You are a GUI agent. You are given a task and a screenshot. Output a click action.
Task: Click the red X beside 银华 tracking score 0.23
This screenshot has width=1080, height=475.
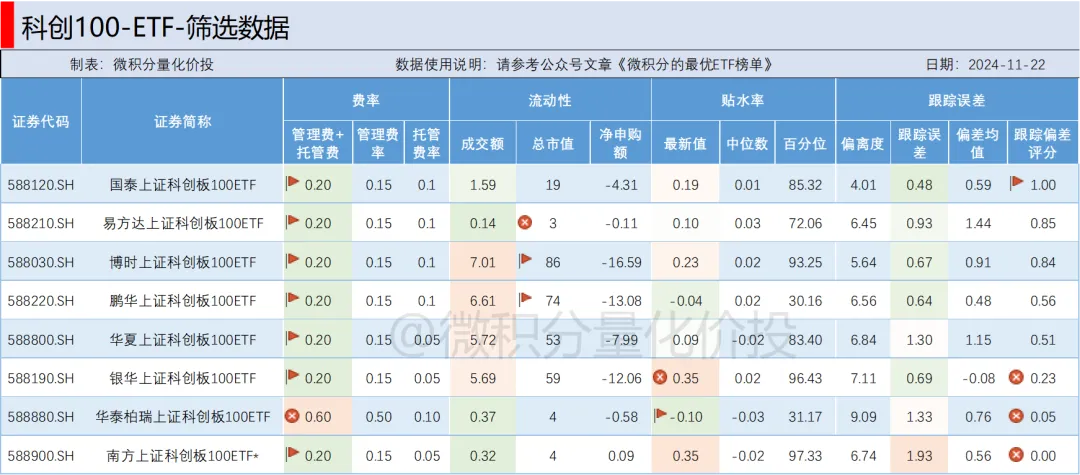point(1017,377)
